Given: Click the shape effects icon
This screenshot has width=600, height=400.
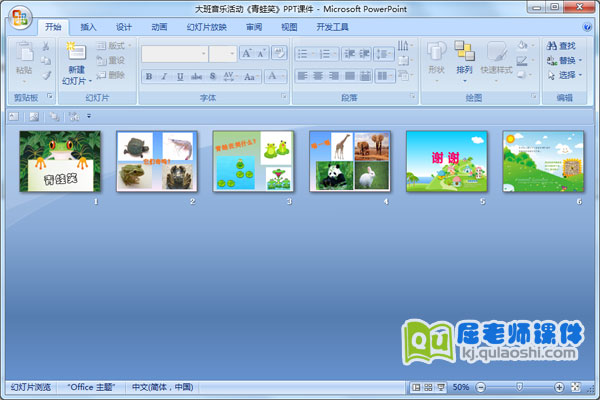Looking at the screenshot, I should click(522, 75).
